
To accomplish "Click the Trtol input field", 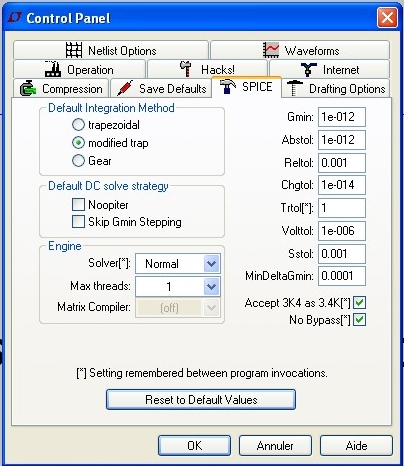I will point(342,208).
